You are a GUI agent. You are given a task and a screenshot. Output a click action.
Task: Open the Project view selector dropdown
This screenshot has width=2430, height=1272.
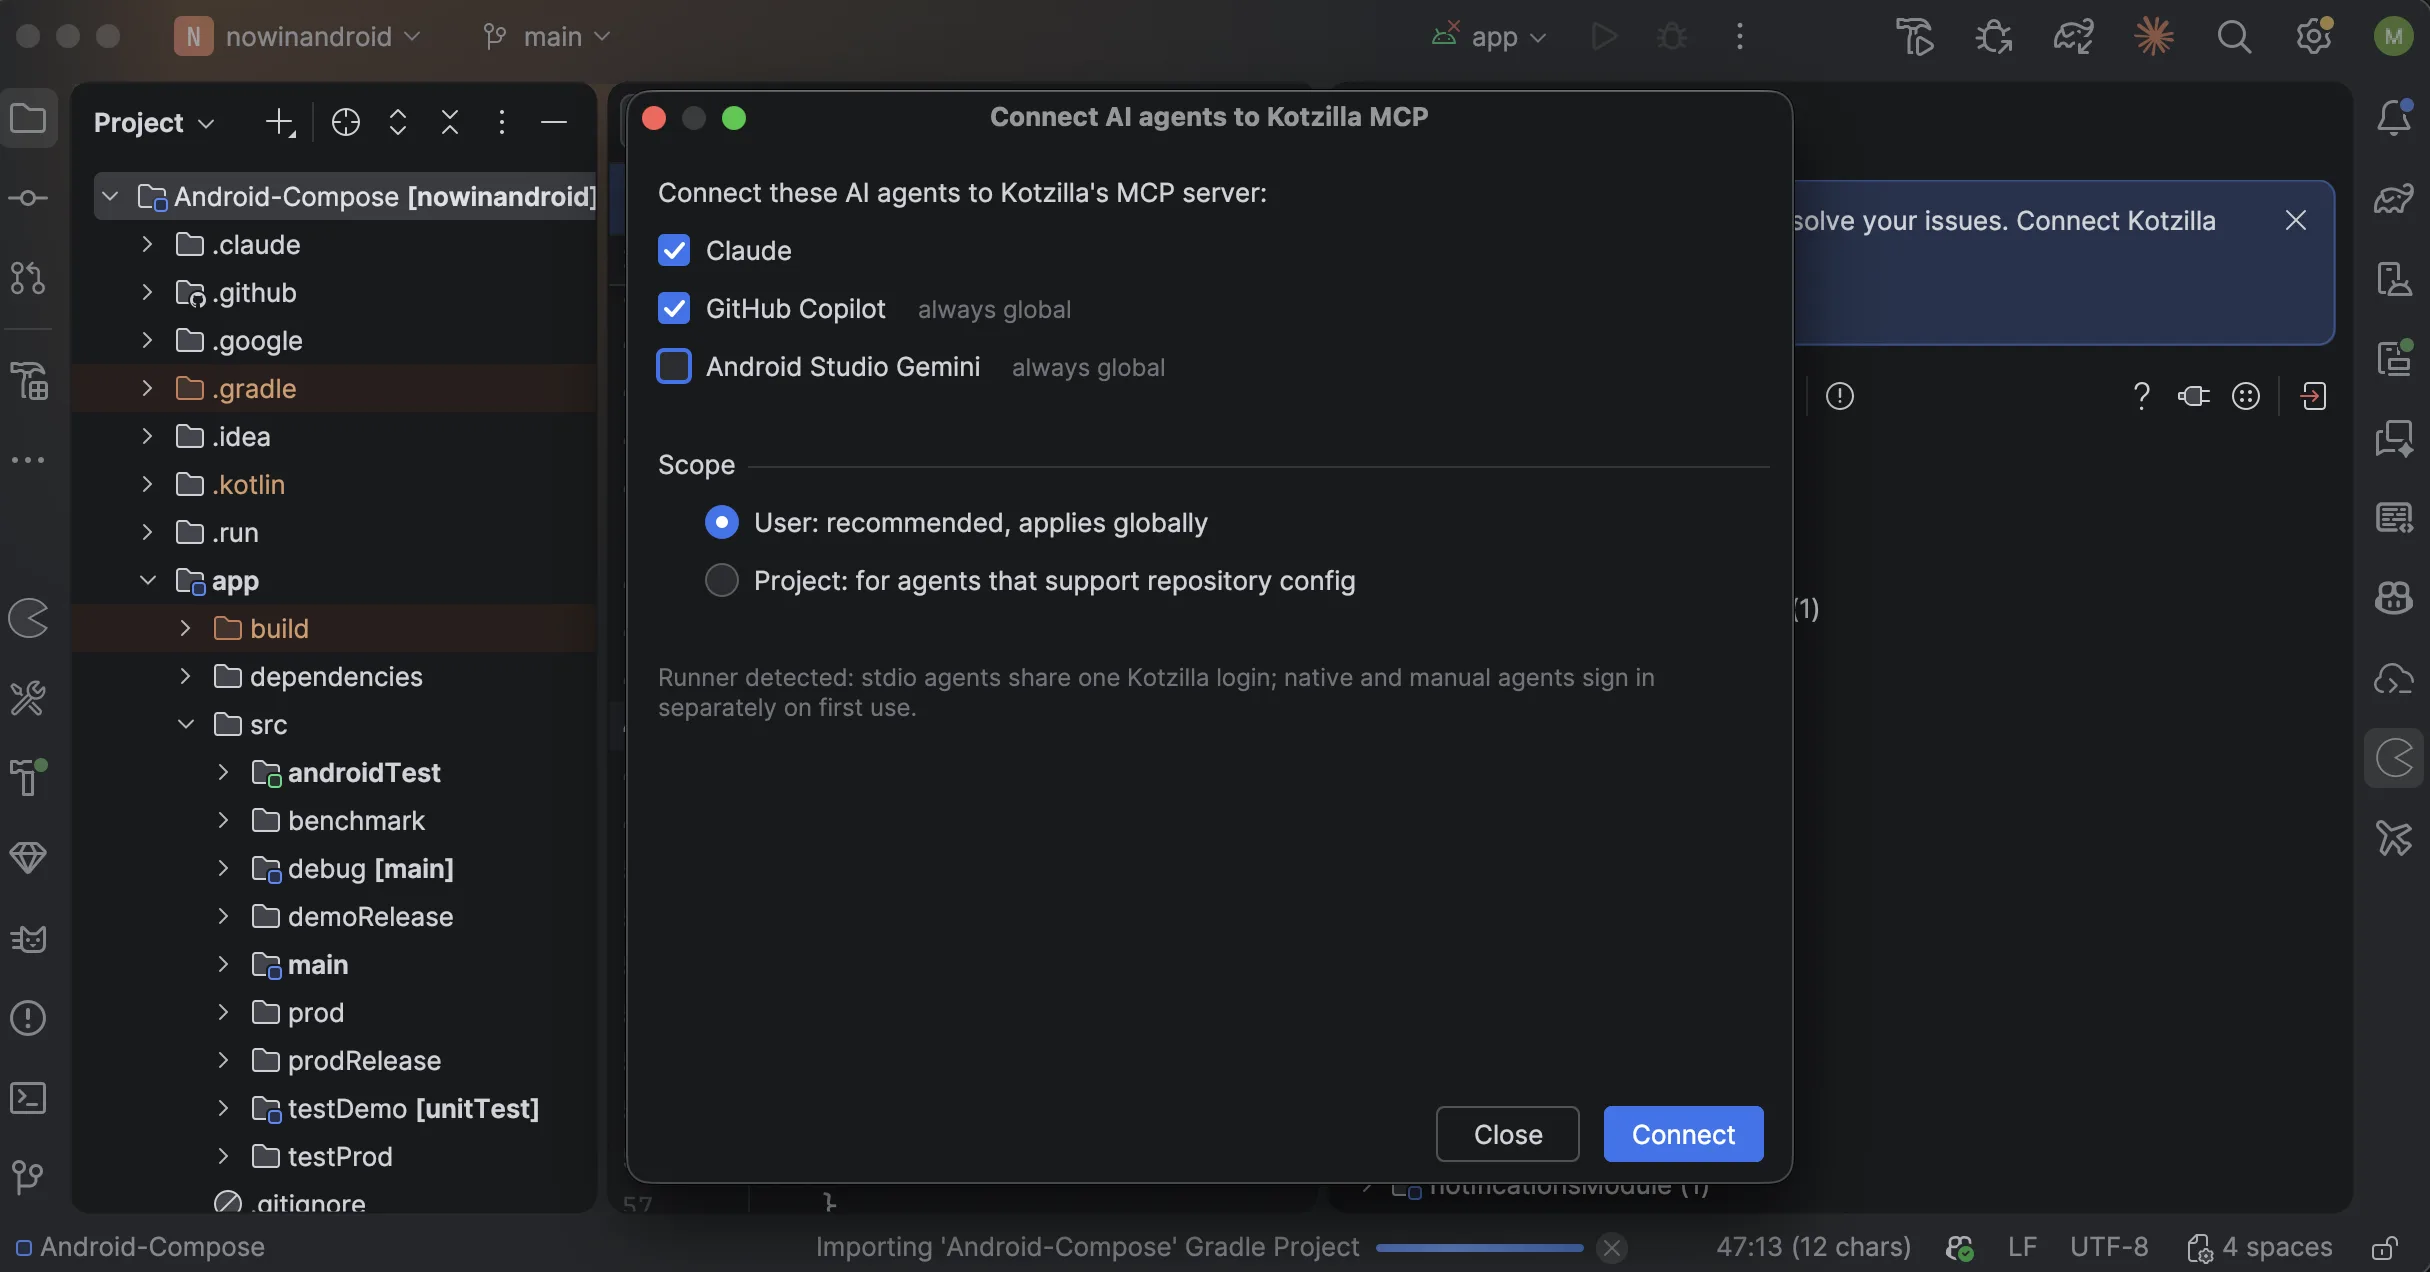[154, 122]
